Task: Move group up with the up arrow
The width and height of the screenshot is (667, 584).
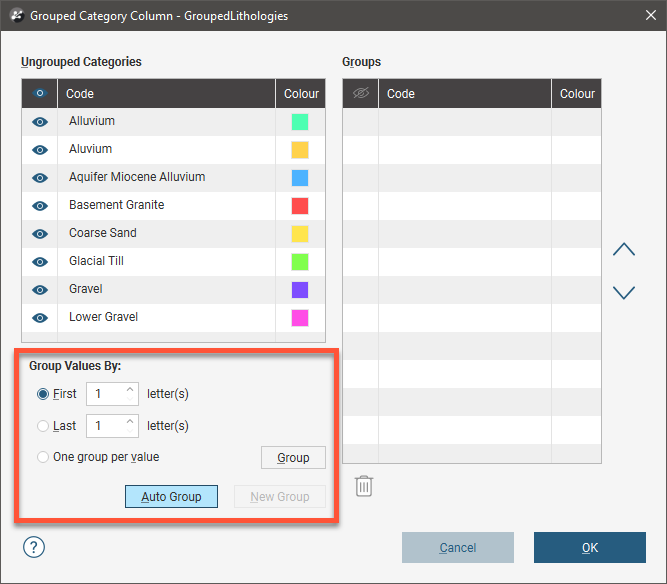Action: tap(623, 249)
